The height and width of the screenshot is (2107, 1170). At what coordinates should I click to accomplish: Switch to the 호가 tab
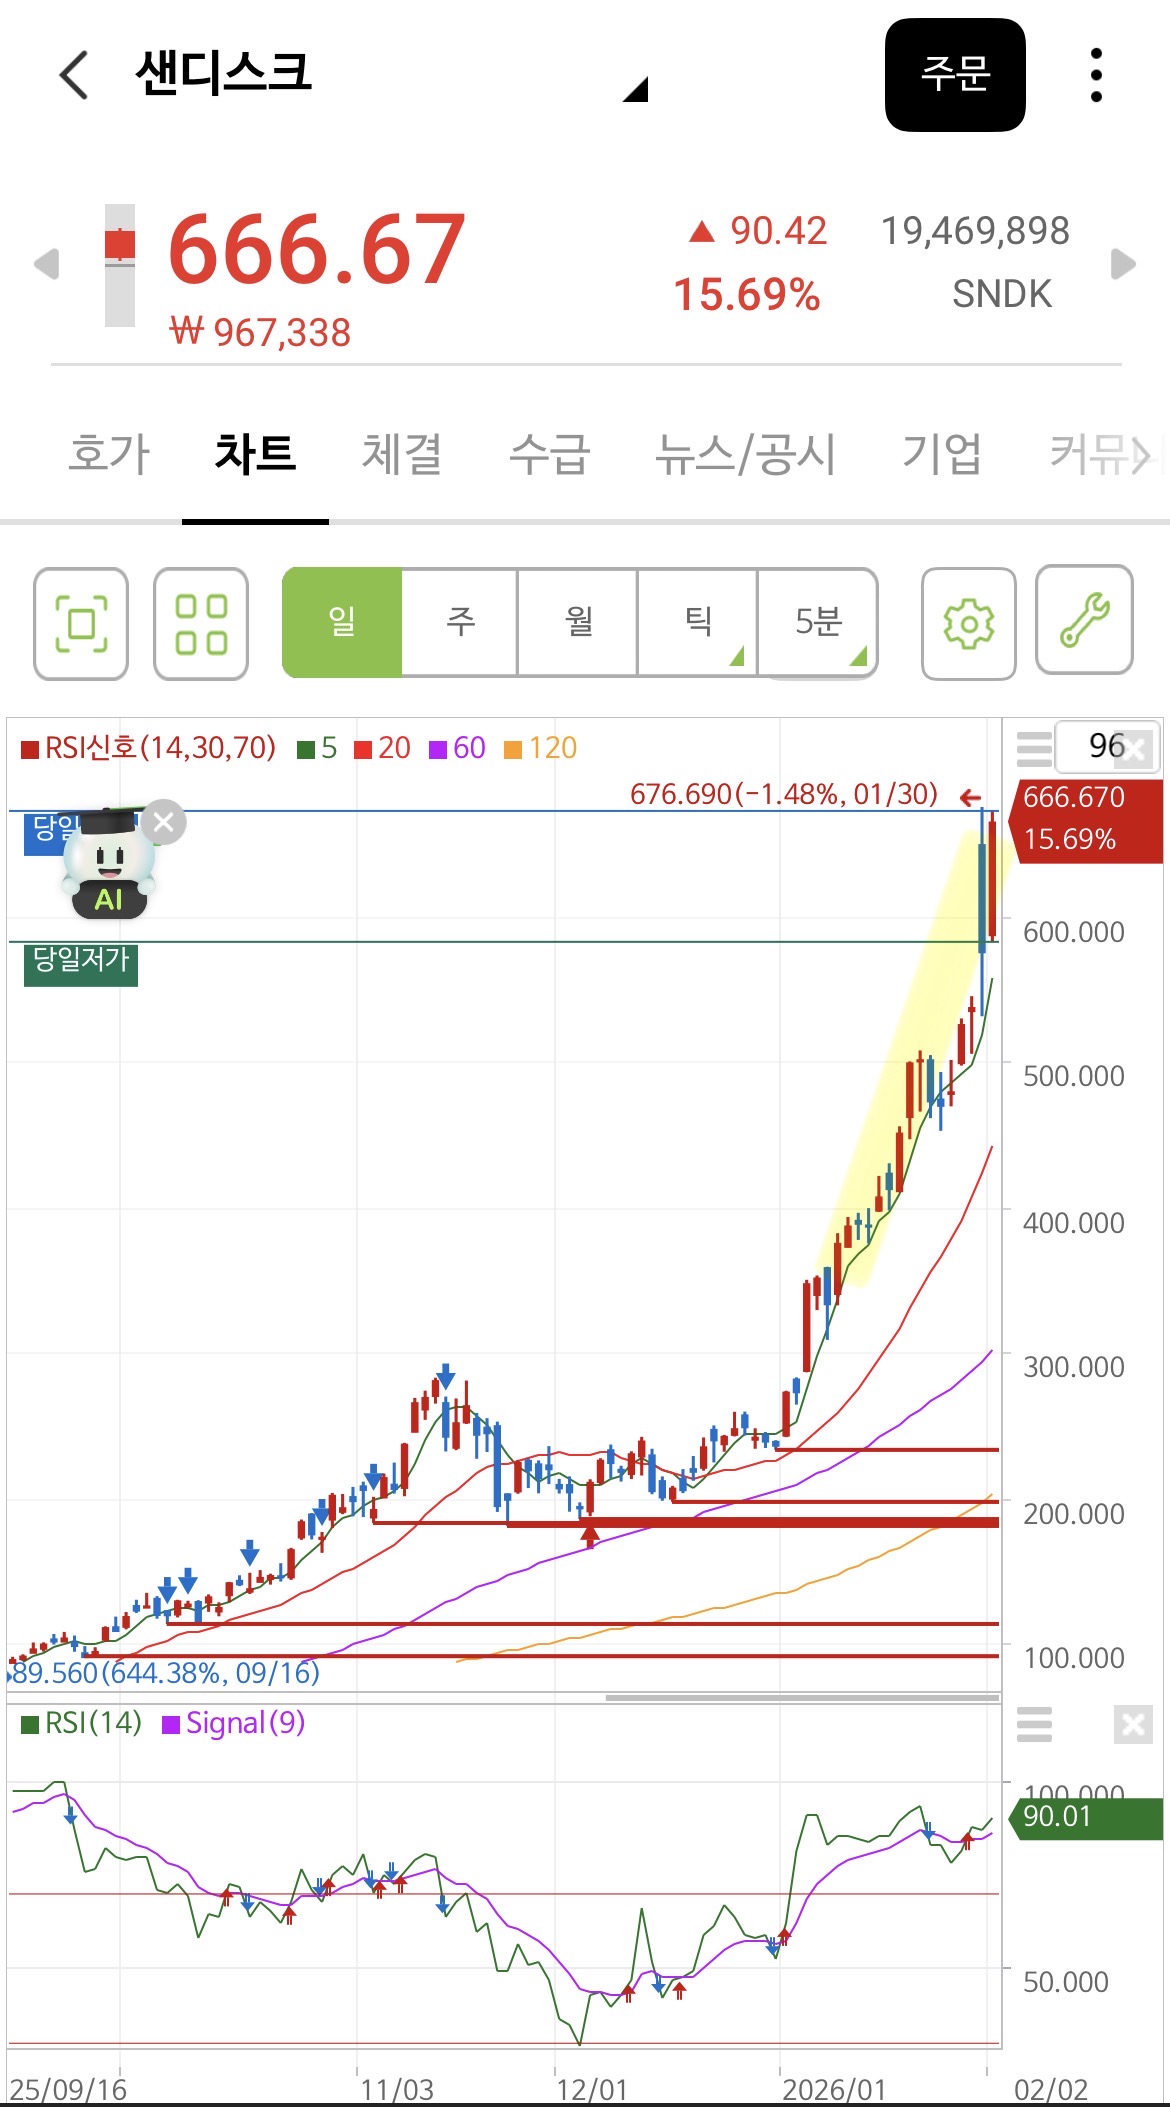tap(109, 454)
